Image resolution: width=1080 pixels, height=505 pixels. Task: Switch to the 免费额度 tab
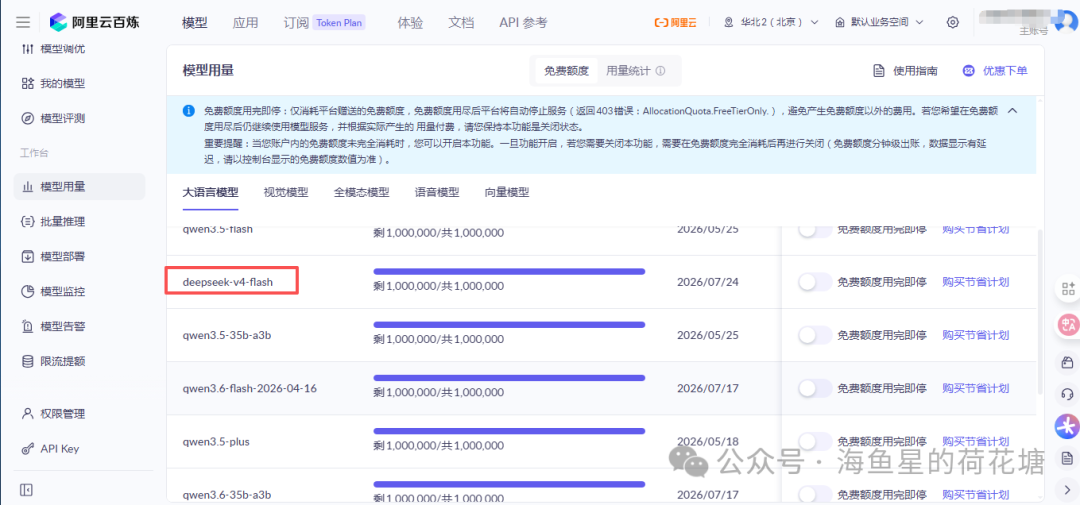point(566,71)
